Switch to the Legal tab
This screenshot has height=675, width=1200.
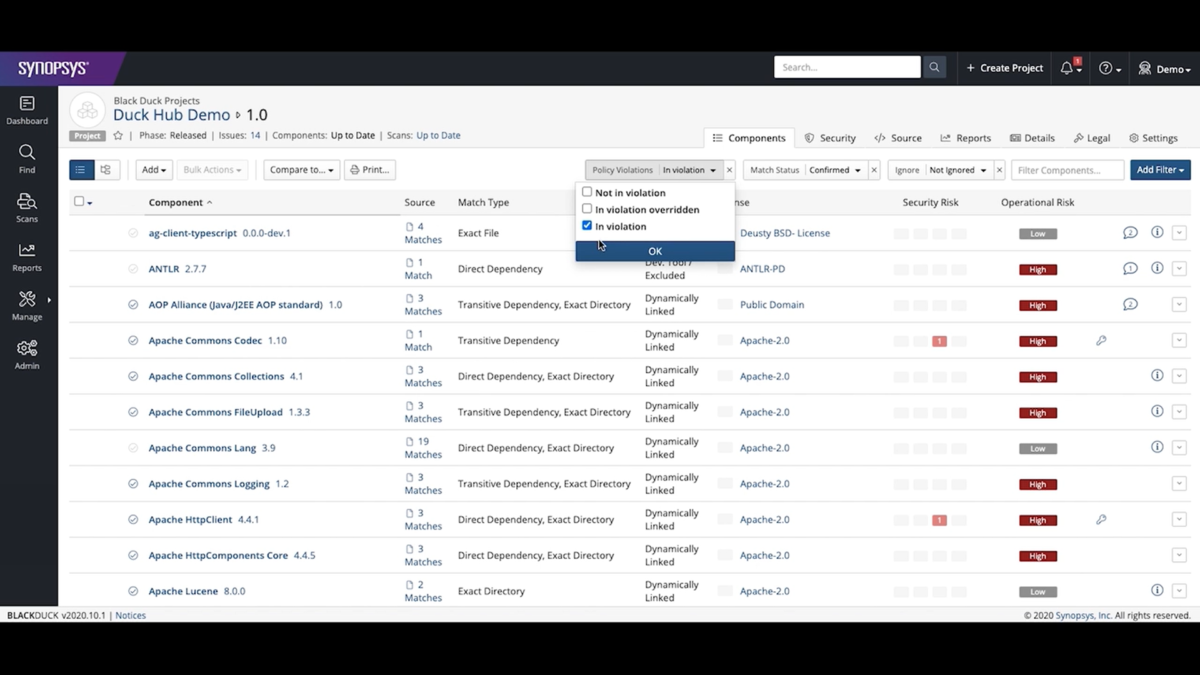click(1092, 138)
